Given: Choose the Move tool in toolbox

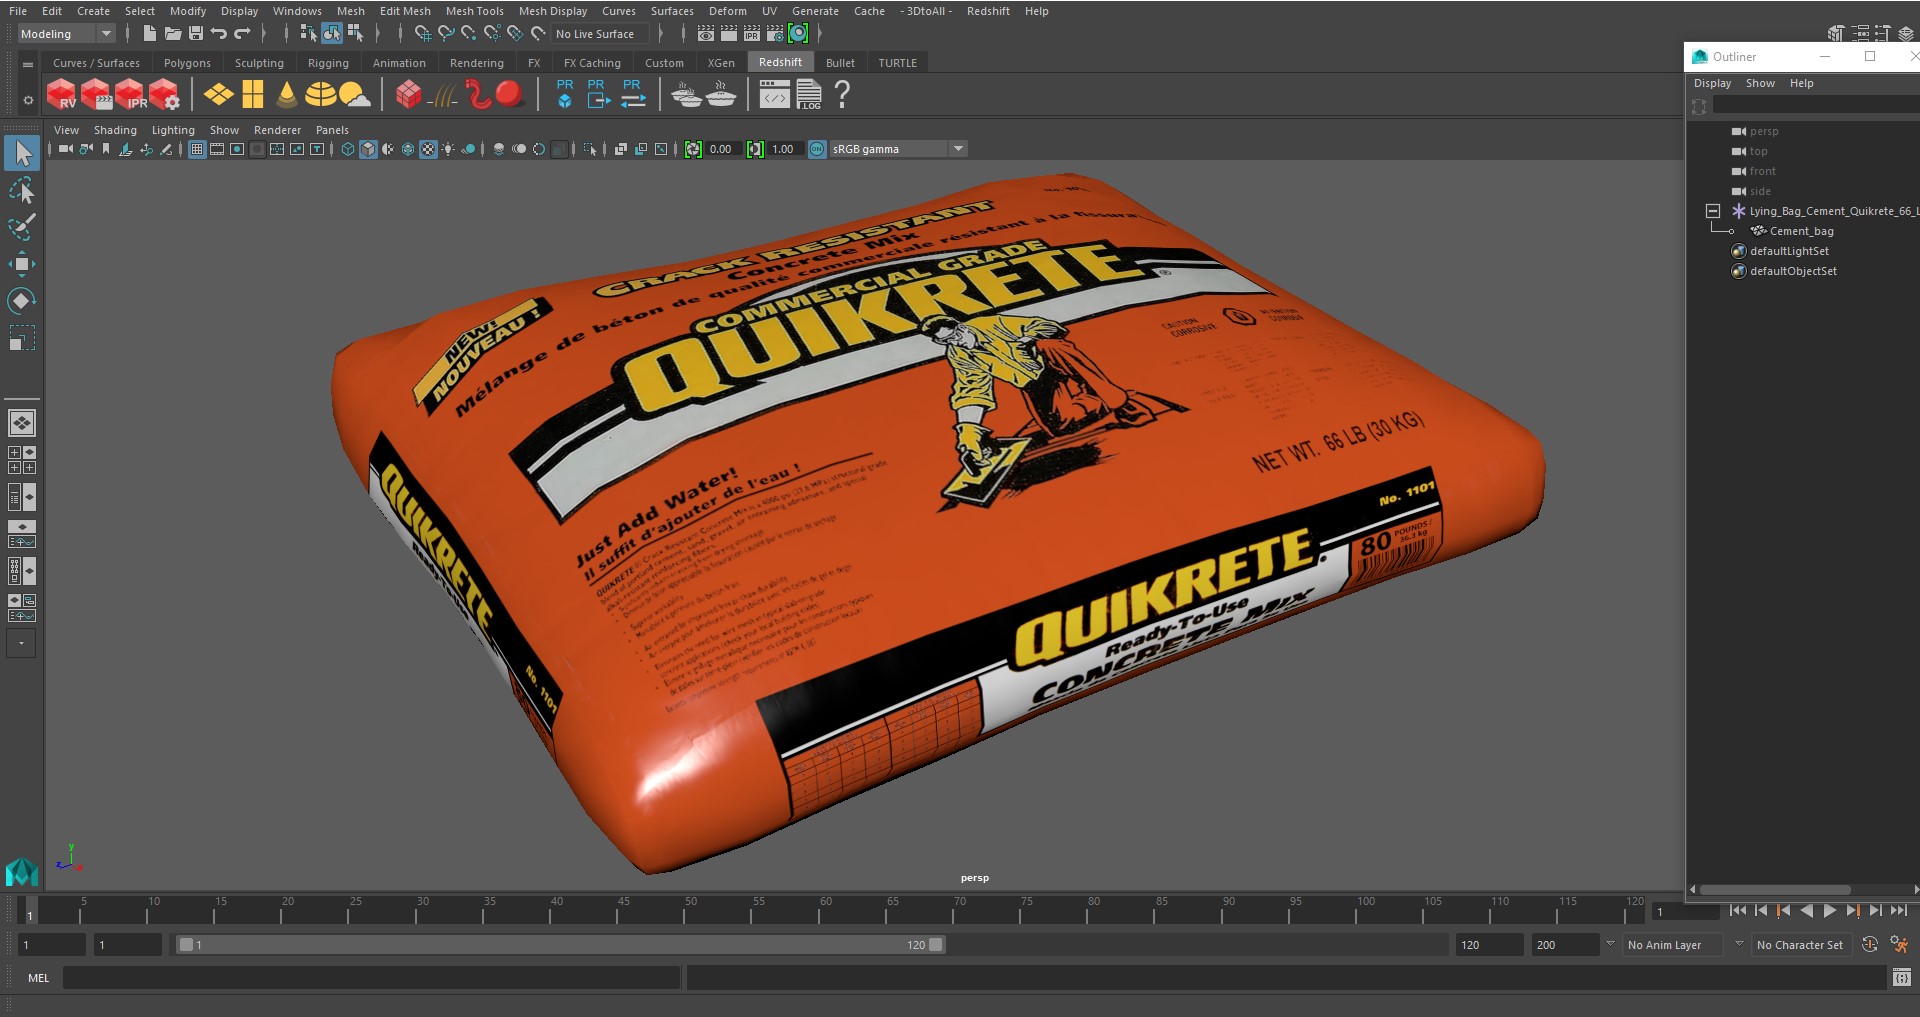Looking at the screenshot, I should point(22,264).
